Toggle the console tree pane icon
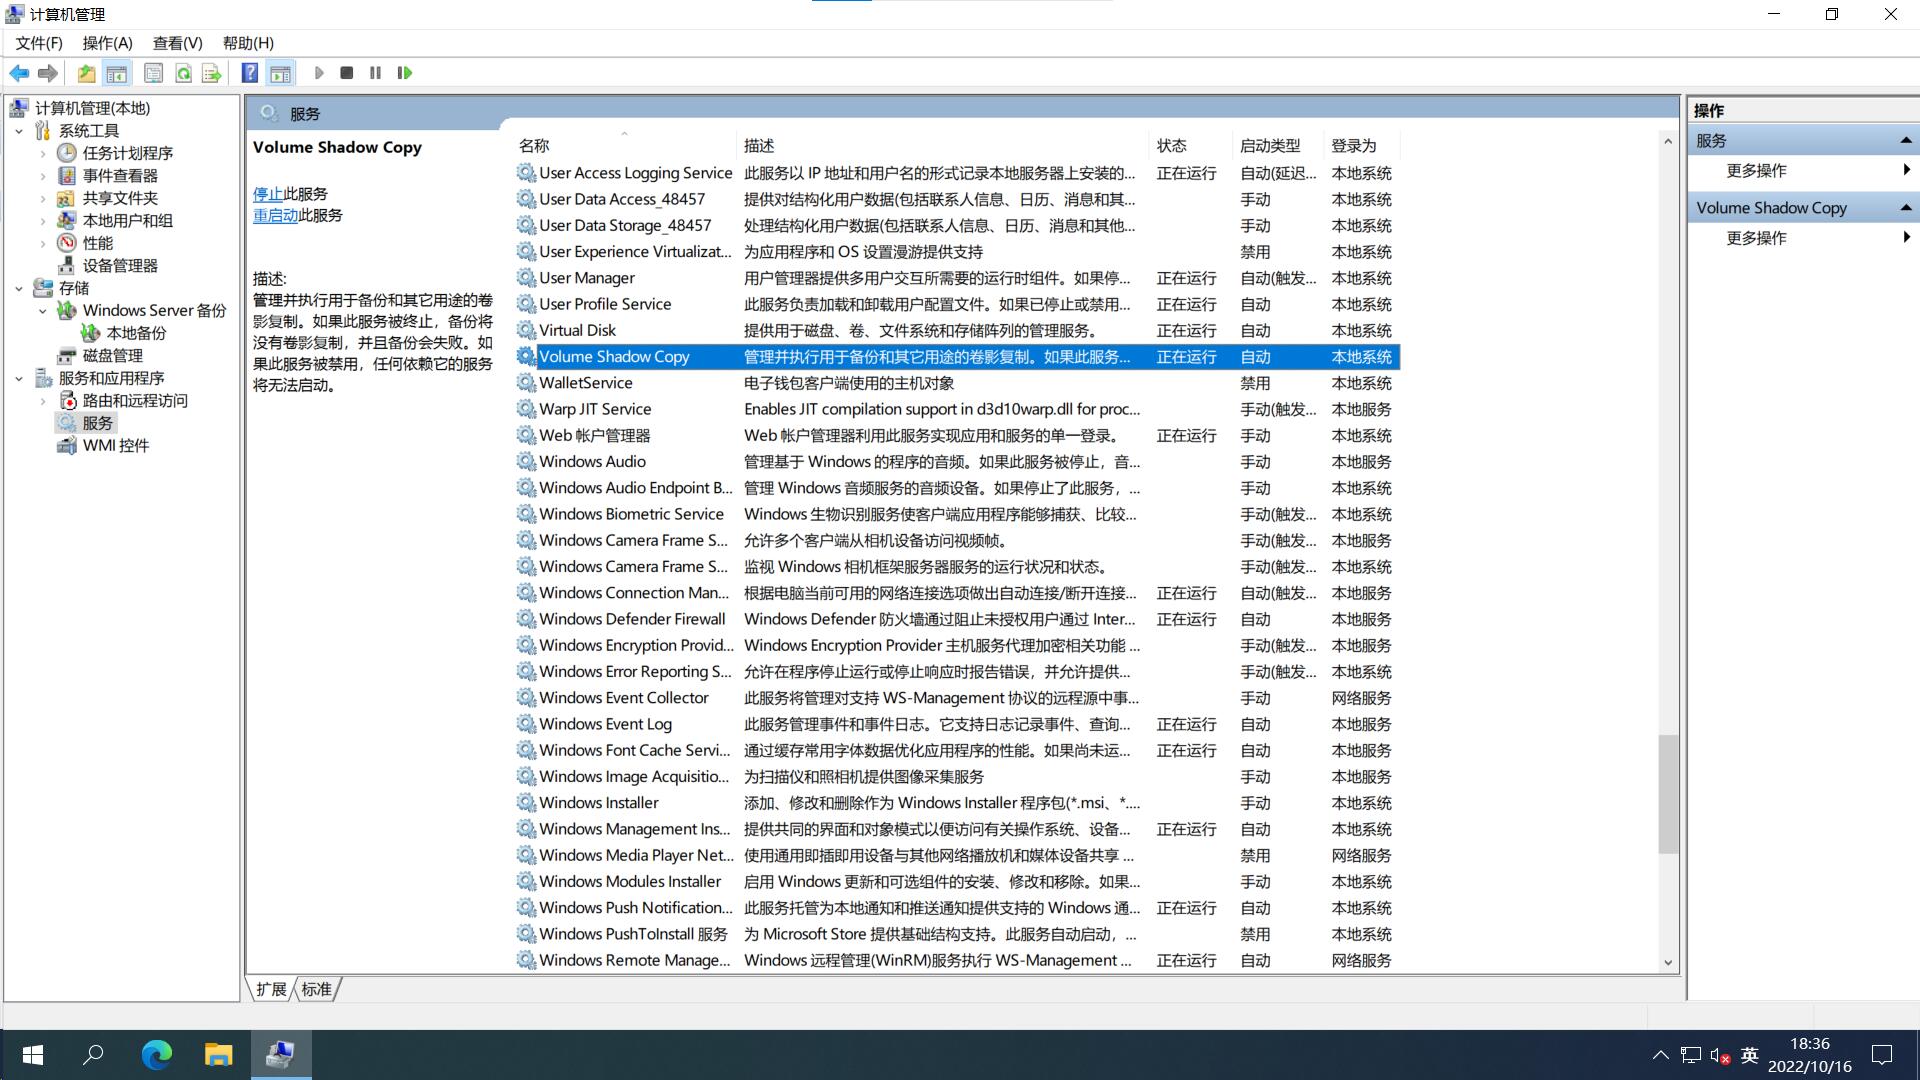This screenshot has width=1920, height=1080. click(116, 72)
